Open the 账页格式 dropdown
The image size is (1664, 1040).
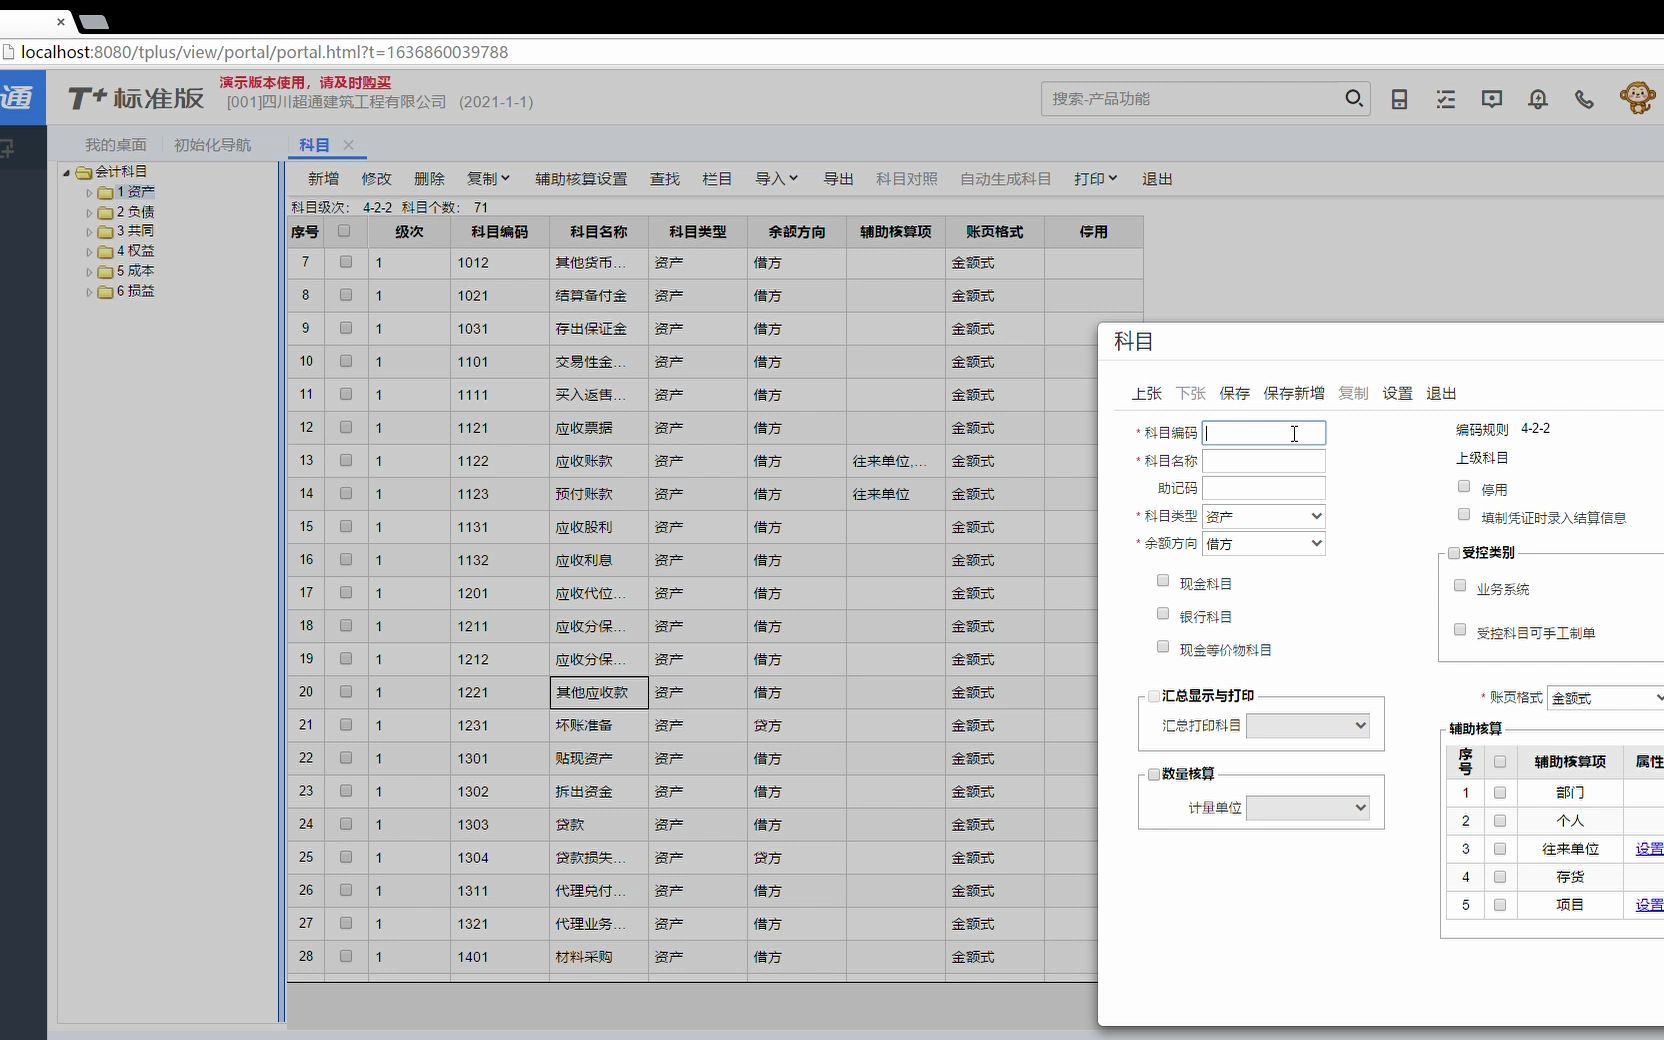(x=1606, y=698)
